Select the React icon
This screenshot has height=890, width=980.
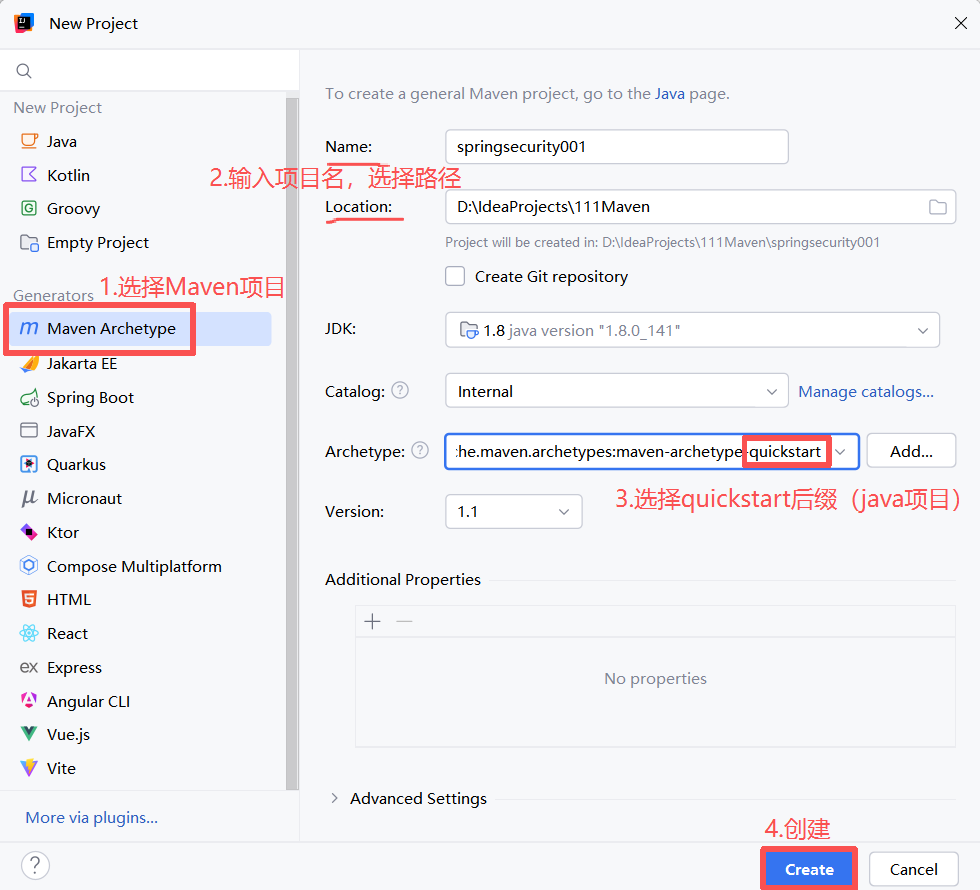[29, 633]
